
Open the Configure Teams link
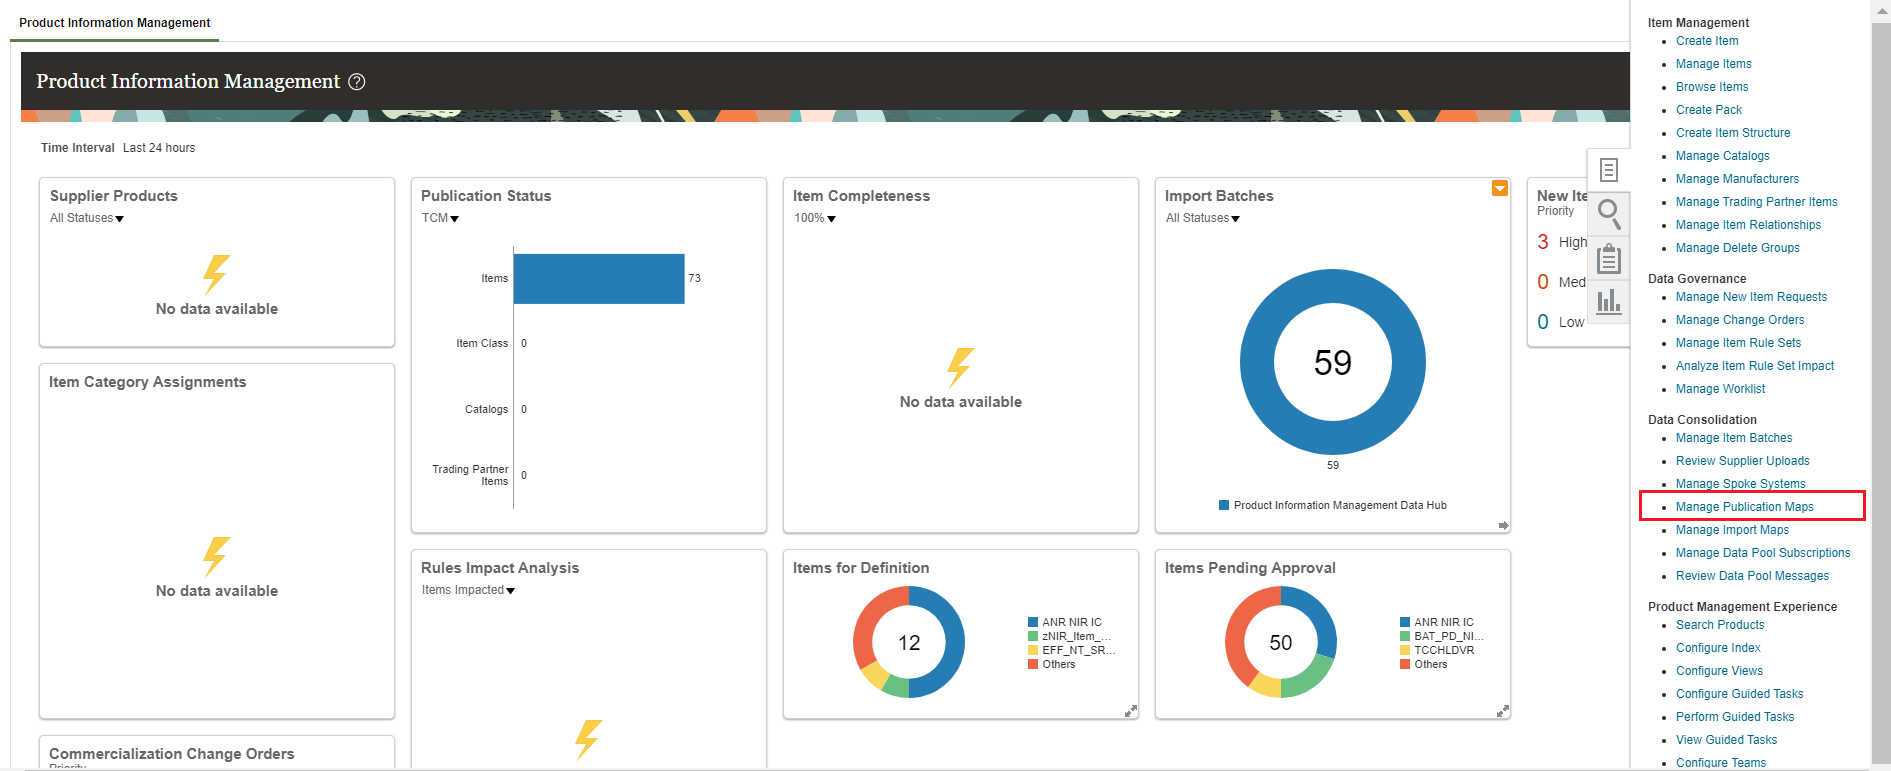pos(1721,763)
